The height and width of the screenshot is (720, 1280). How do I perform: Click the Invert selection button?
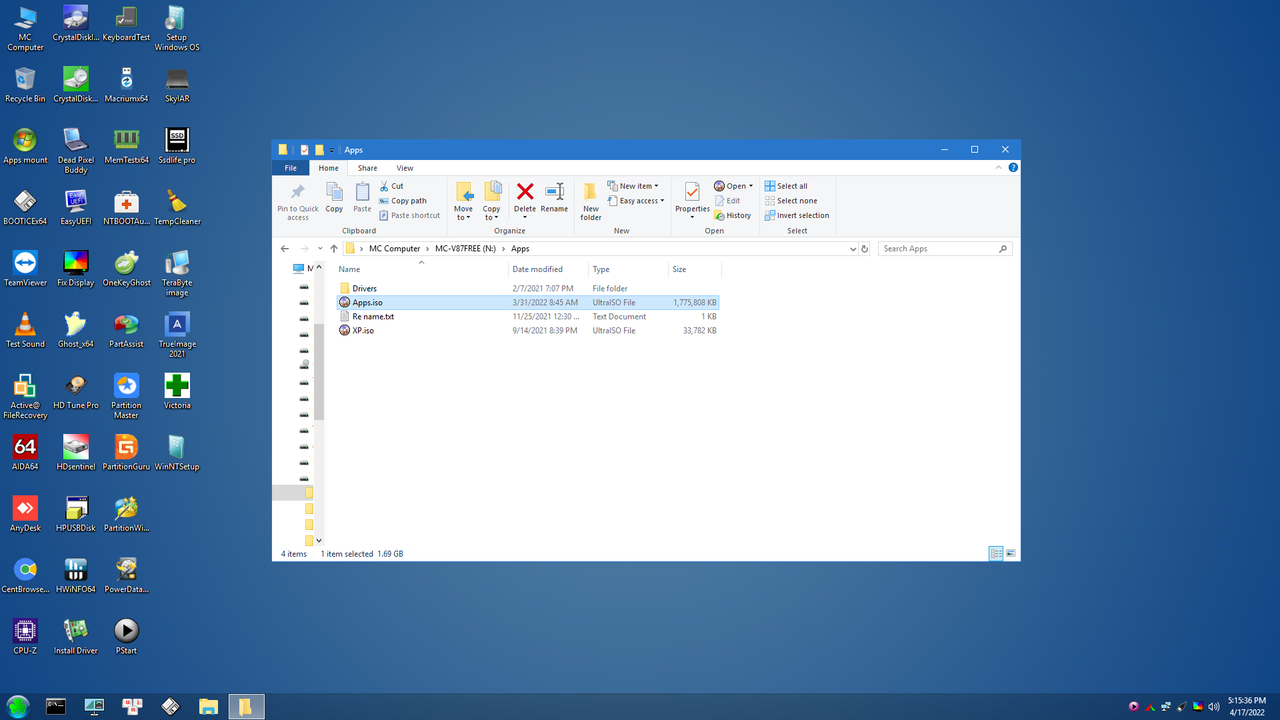click(796, 215)
